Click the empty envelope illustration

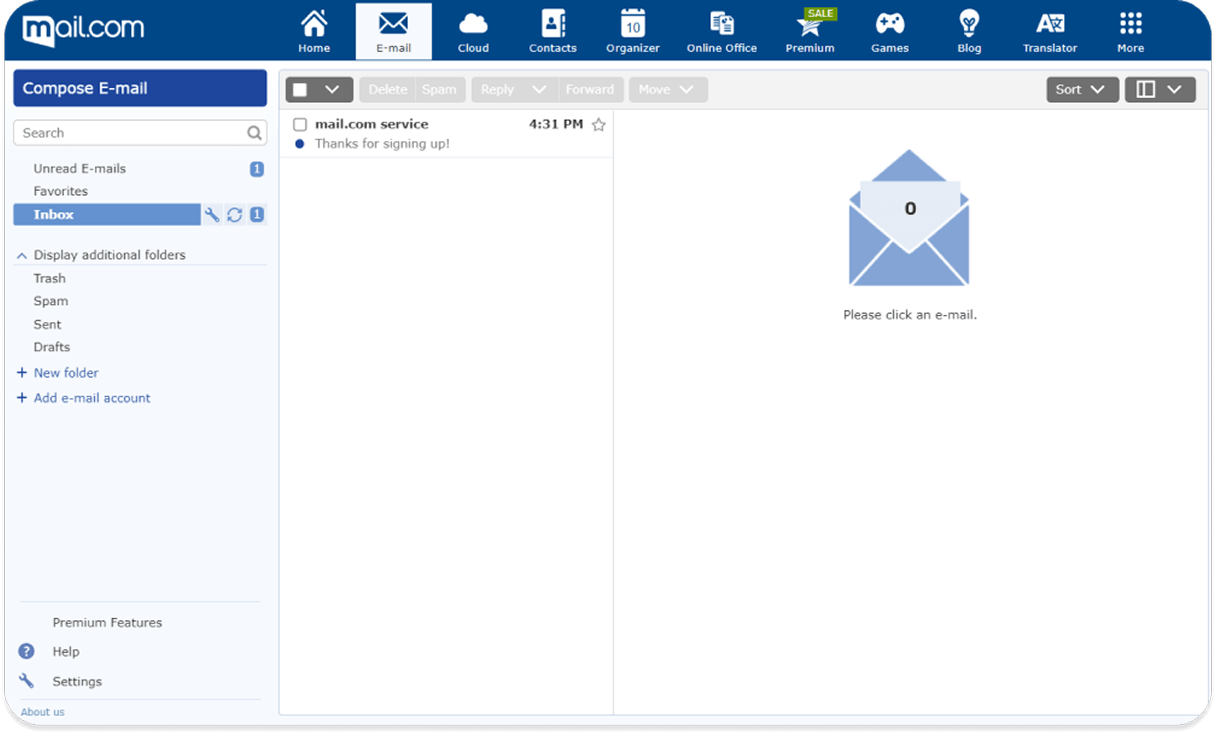coord(909,217)
